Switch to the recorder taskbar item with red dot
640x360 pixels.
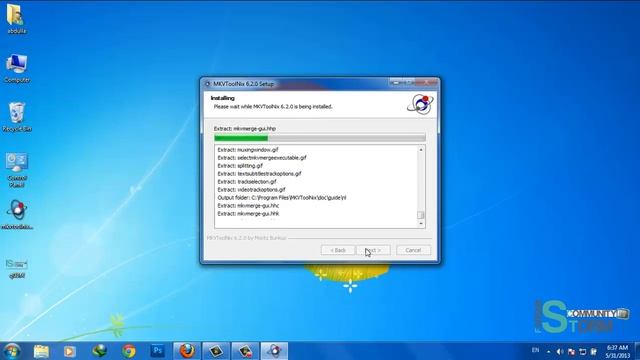pyautogui.click(x=245, y=351)
